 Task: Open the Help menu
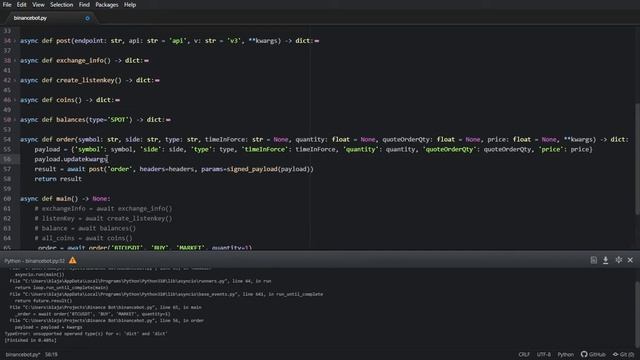point(130,5)
